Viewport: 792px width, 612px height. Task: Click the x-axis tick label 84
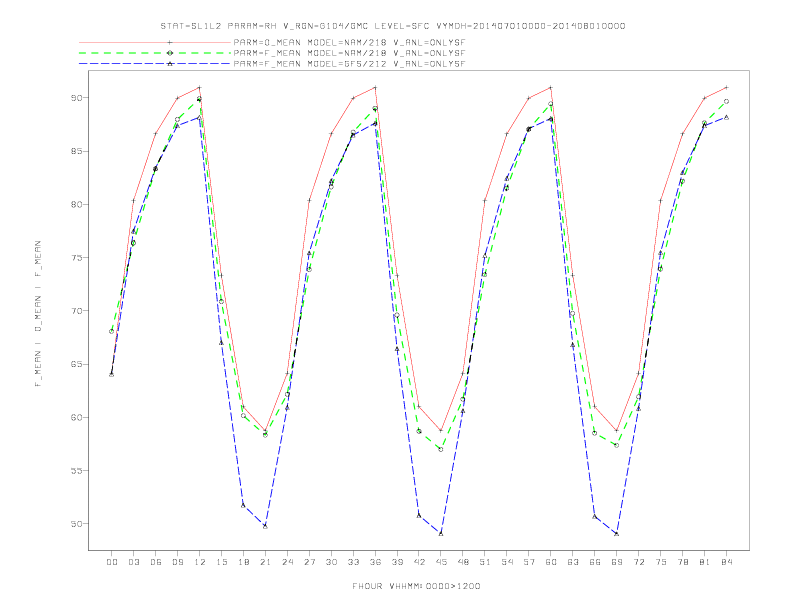coord(727,562)
